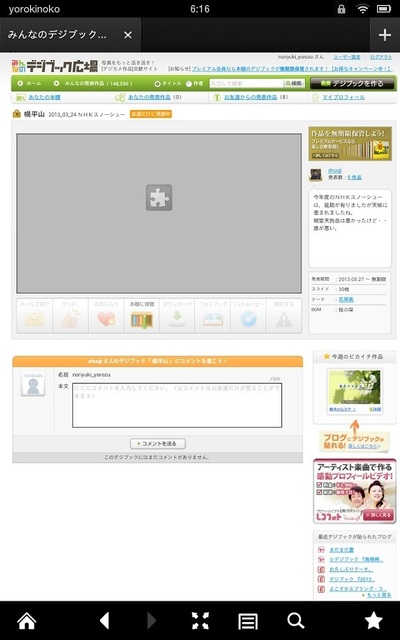The height and width of the screenshot is (640, 400).
Task: Click author shuuji's avatar thumbnail
Action: coord(316,174)
